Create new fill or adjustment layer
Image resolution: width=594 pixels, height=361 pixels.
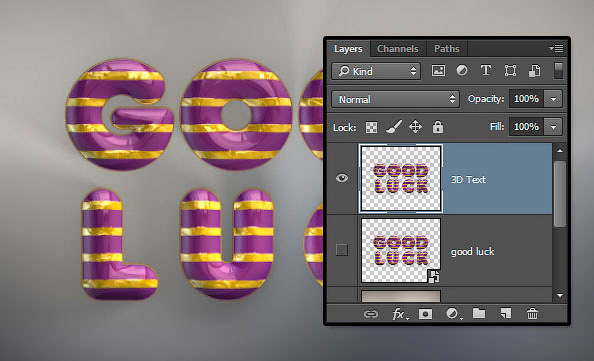tap(453, 314)
